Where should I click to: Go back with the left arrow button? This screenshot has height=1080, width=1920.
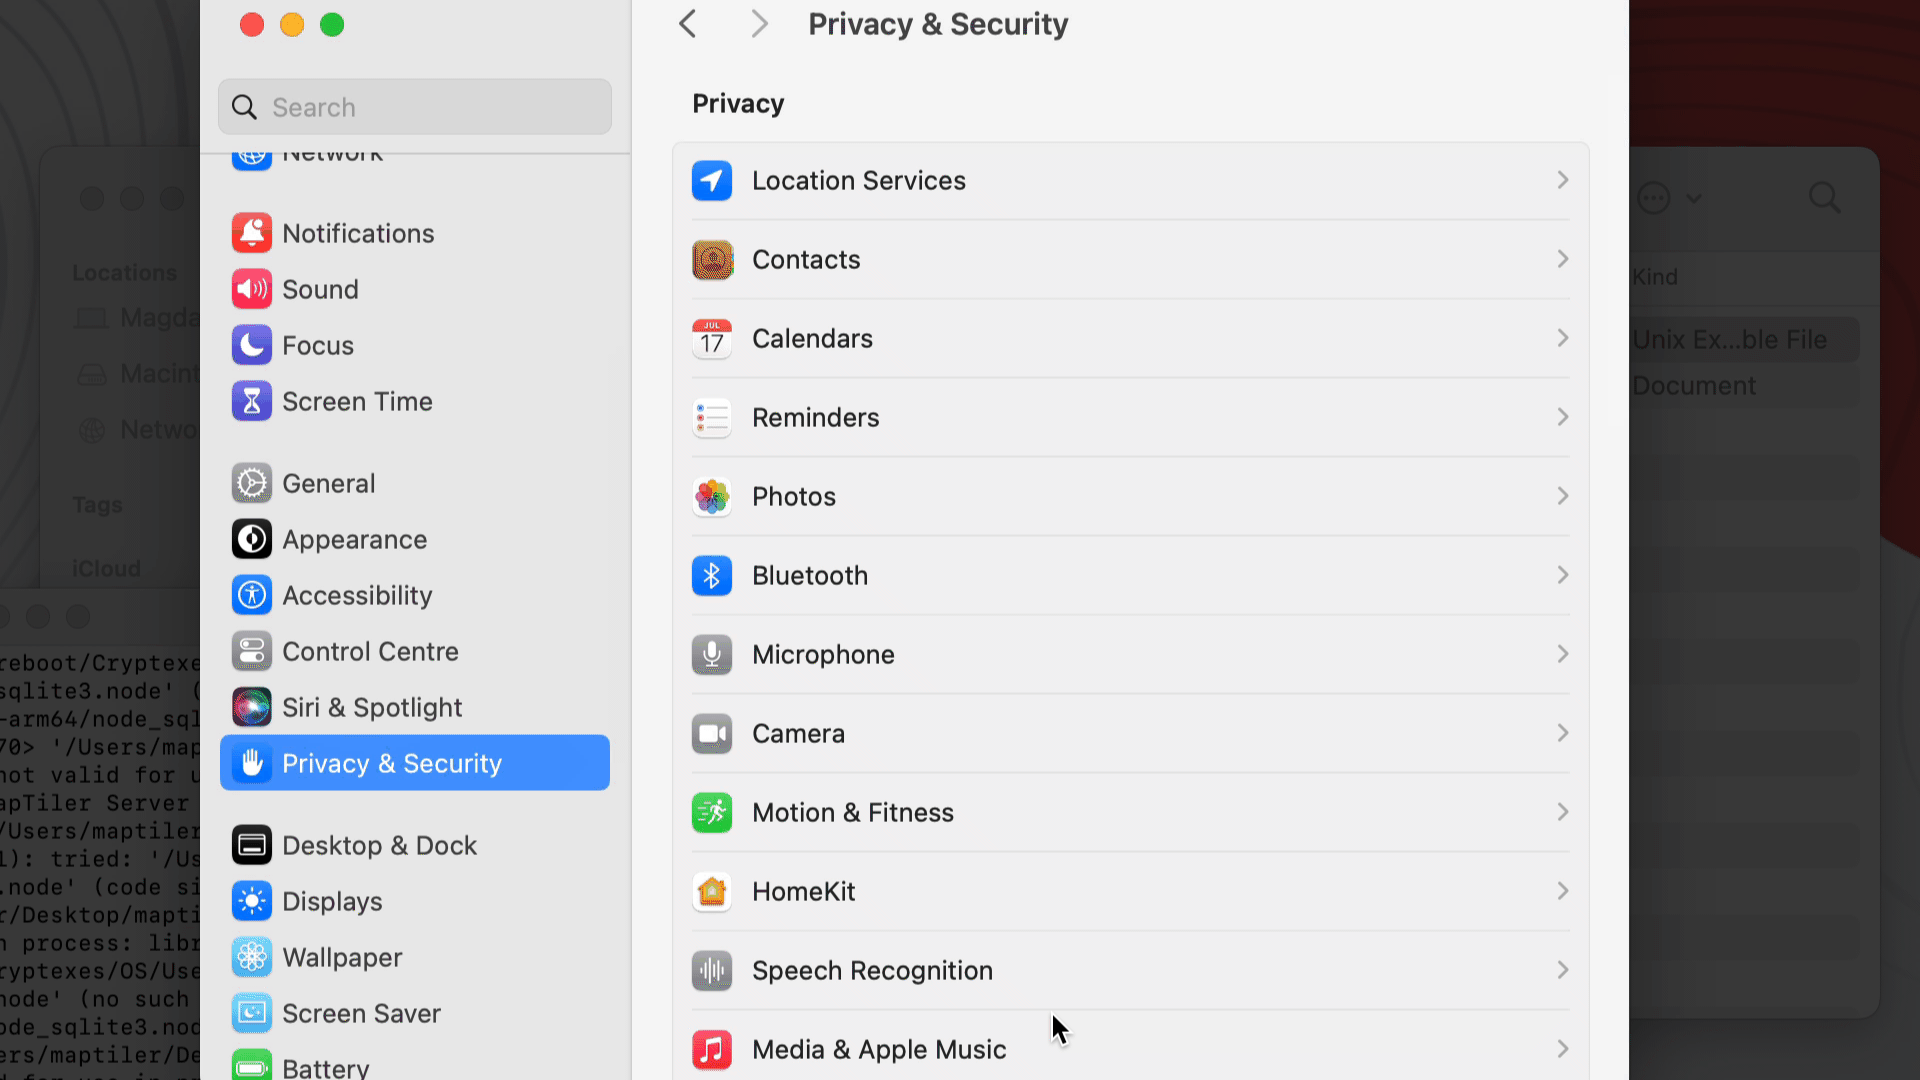click(x=688, y=24)
